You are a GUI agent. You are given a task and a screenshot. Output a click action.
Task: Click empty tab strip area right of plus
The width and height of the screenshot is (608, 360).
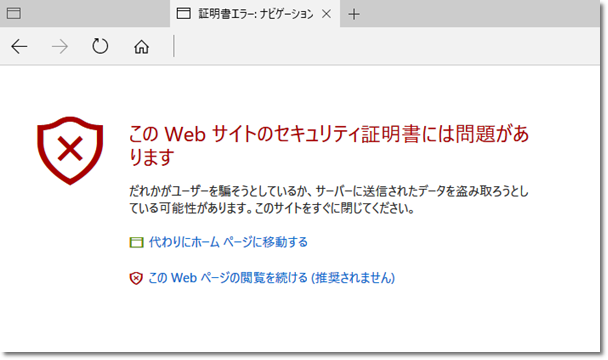[x=481, y=14]
